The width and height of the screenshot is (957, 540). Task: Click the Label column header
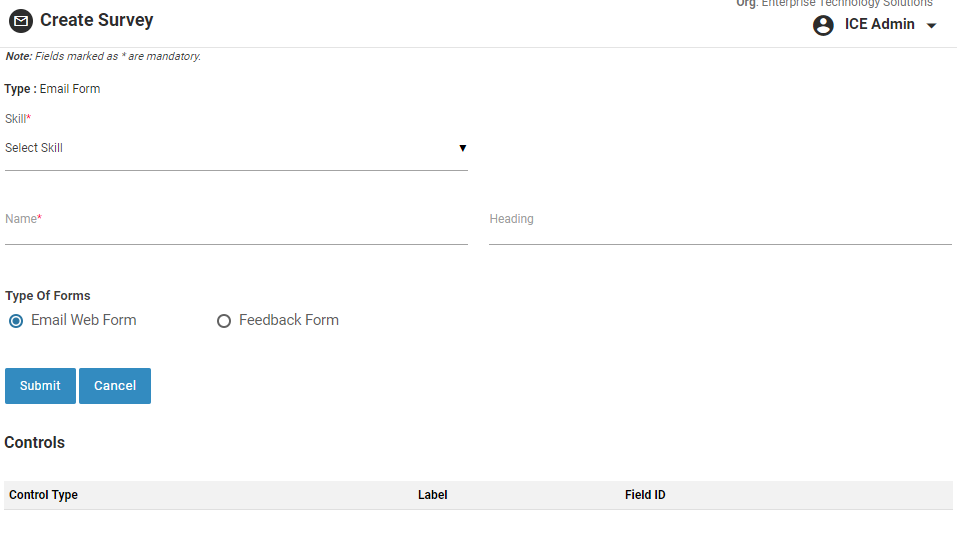pos(432,495)
